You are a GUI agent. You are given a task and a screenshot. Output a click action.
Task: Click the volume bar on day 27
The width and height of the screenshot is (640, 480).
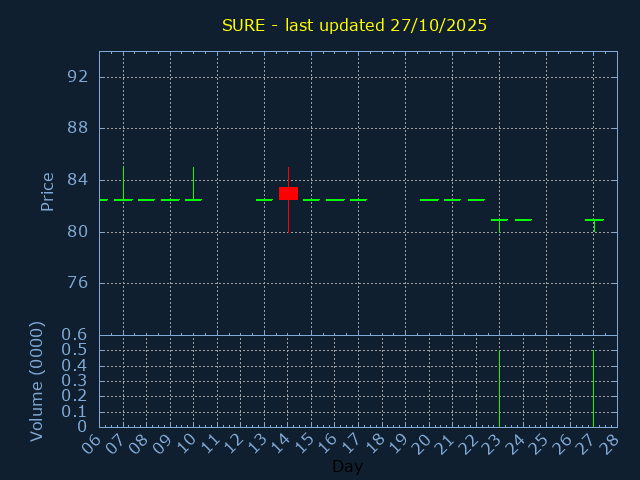click(x=593, y=388)
